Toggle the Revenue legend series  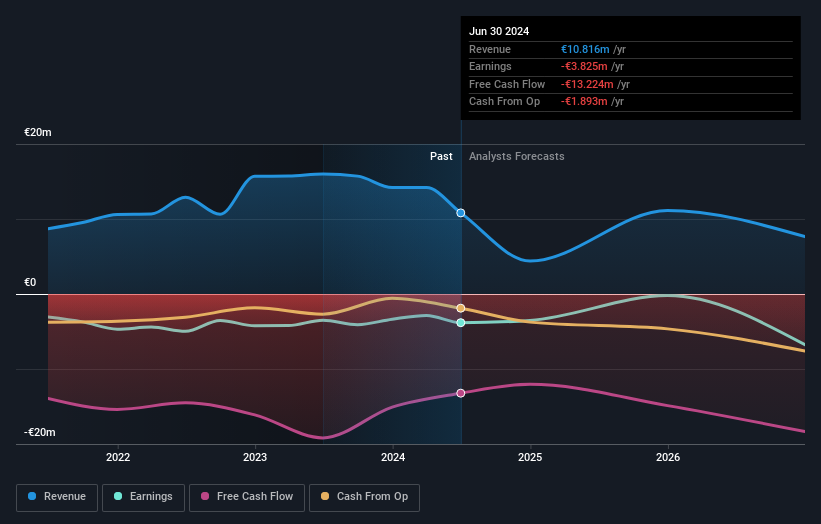click(x=57, y=497)
